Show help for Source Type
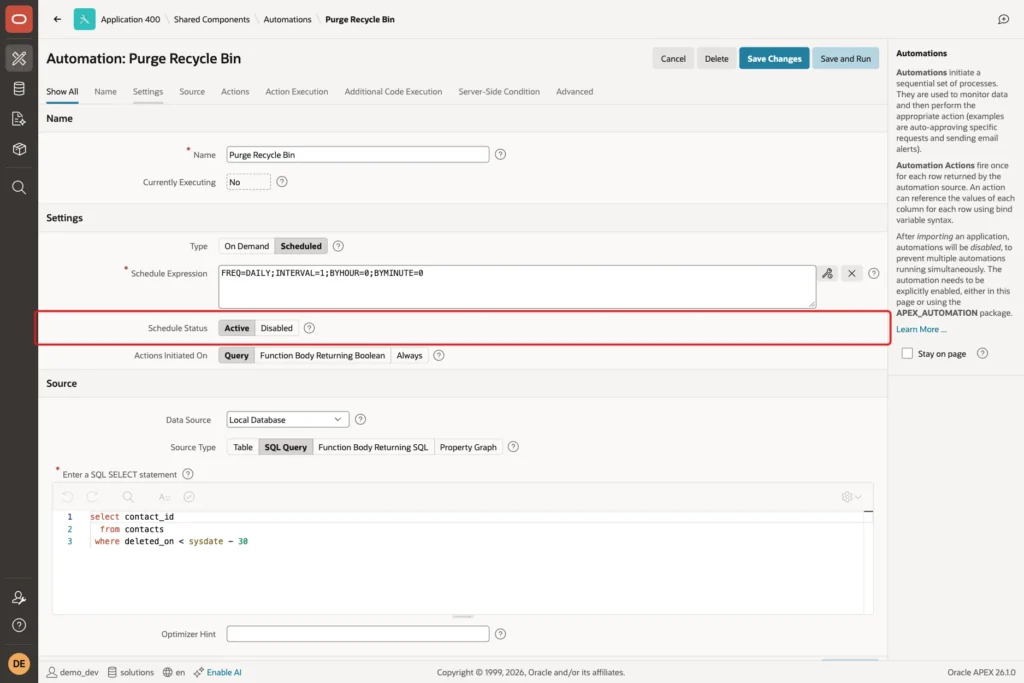The height and width of the screenshot is (683, 1024). coord(513,447)
